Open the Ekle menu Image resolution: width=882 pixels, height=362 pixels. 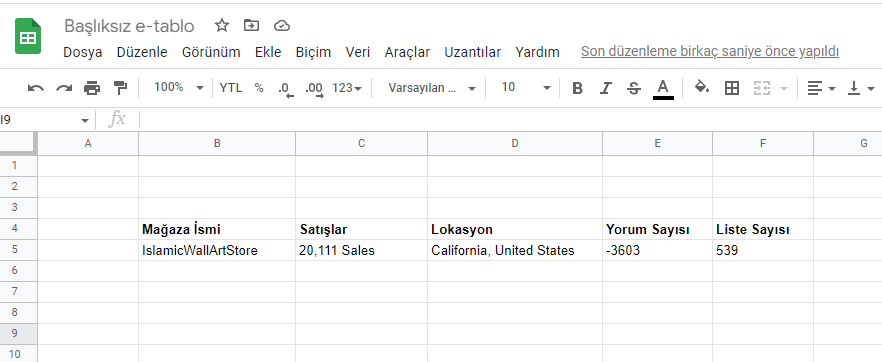[268, 52]
